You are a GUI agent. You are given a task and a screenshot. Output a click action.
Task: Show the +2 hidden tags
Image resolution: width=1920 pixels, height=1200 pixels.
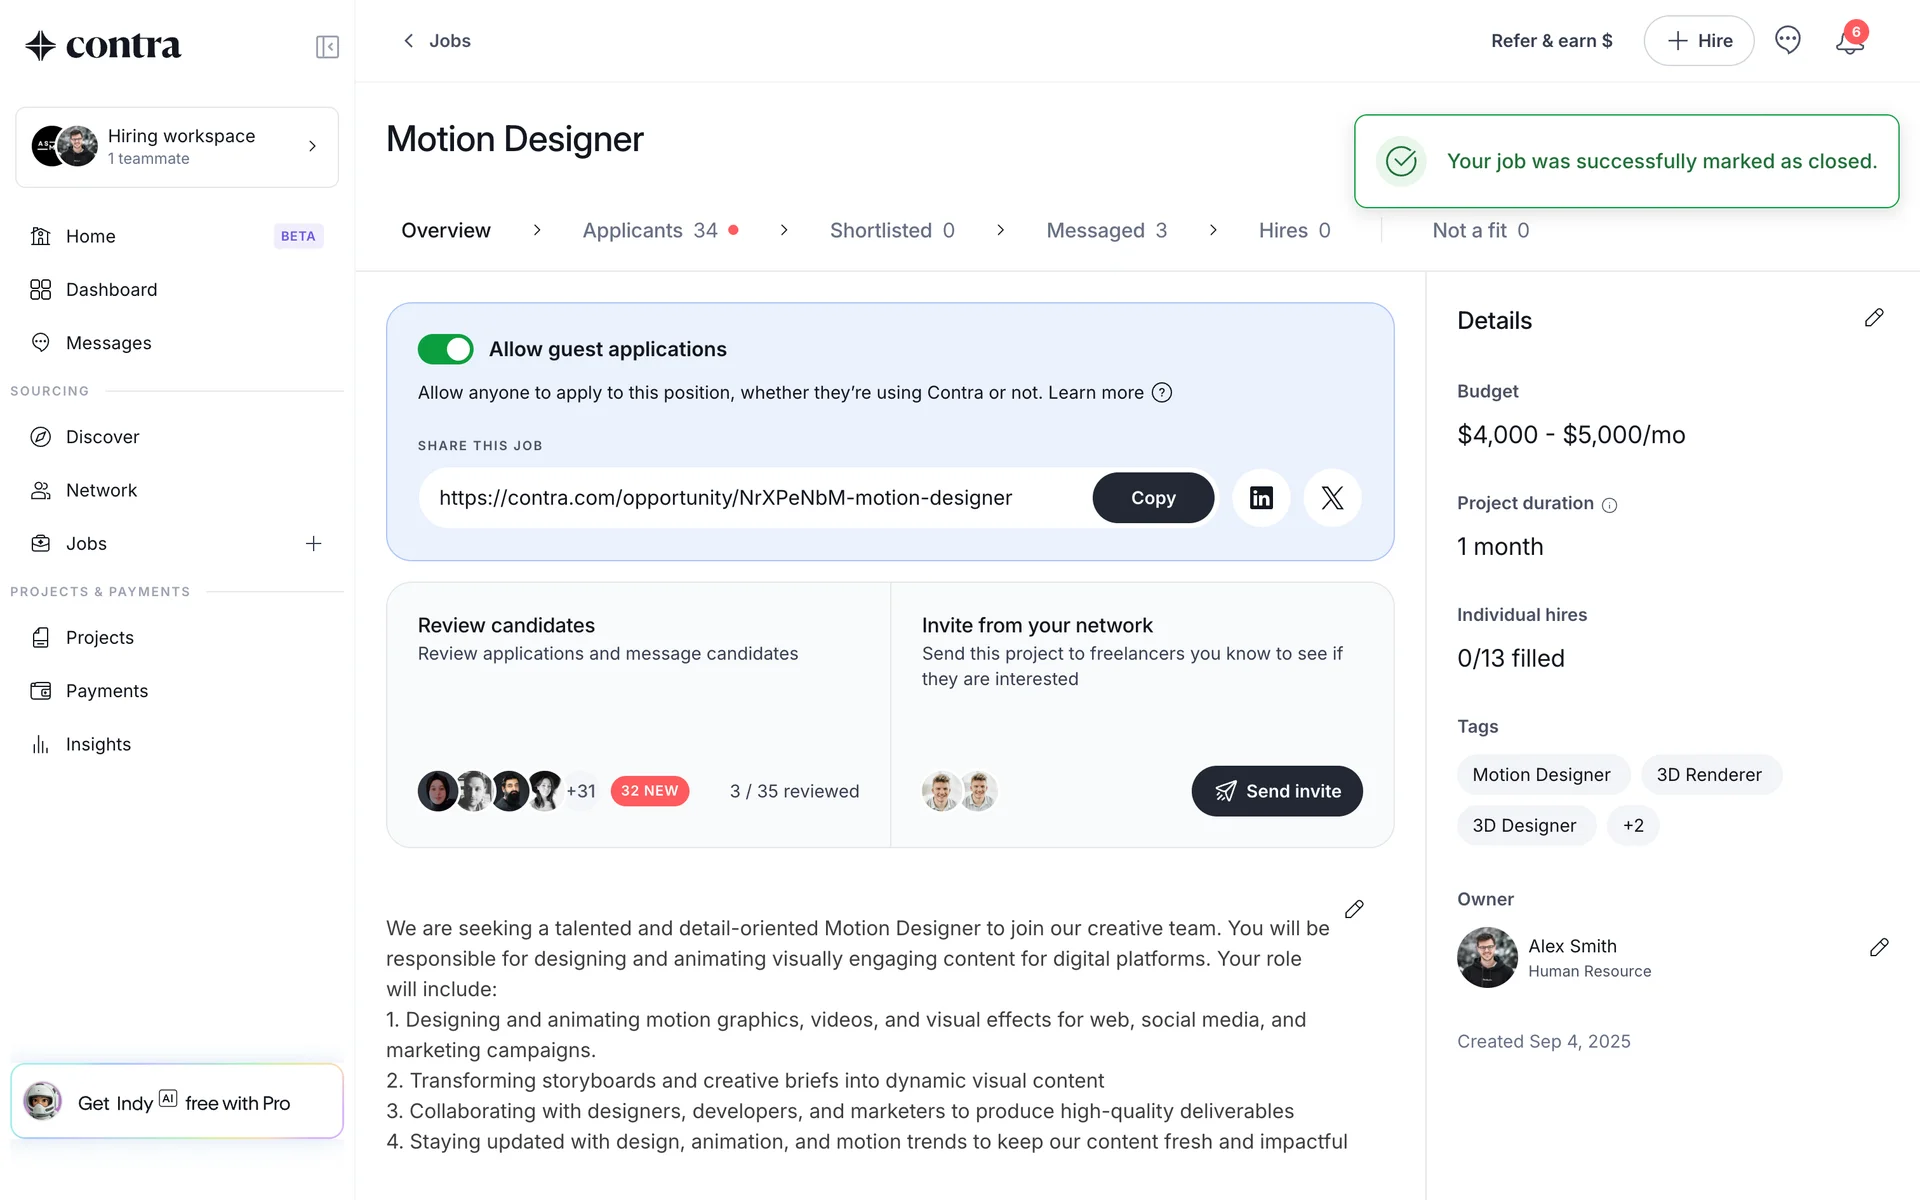point(1633,826)
